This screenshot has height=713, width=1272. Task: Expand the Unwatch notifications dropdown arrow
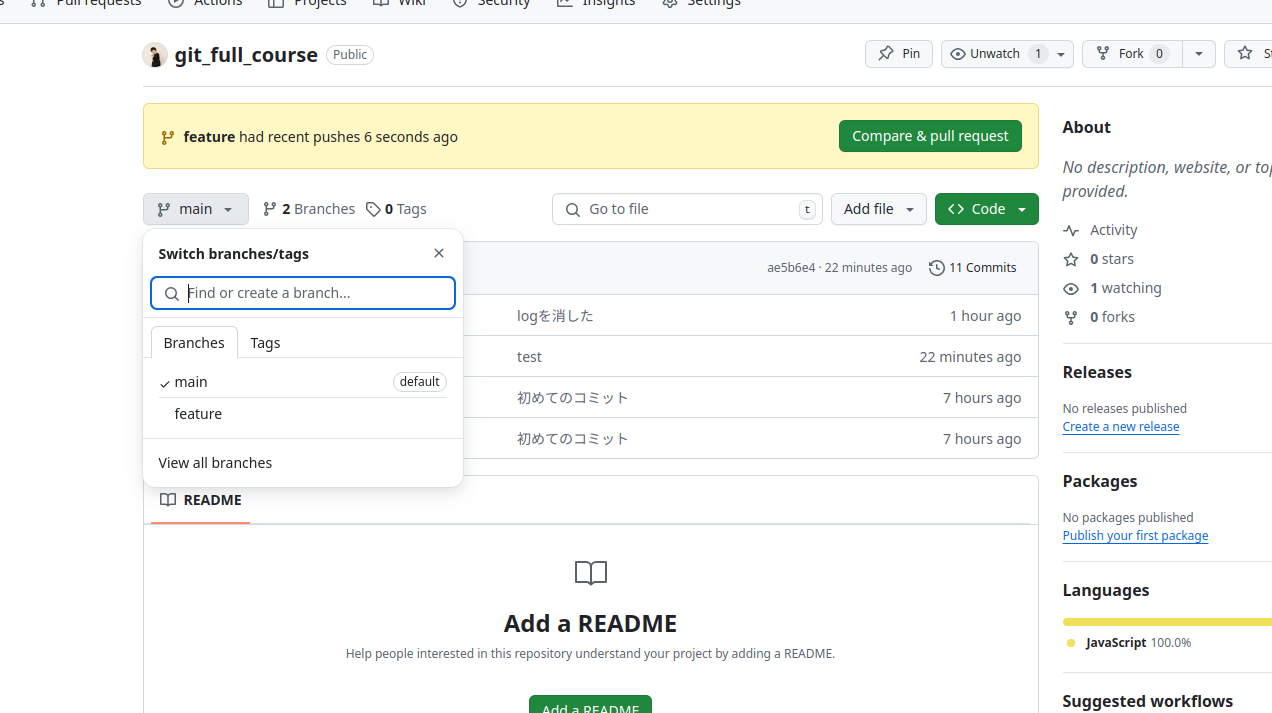point(1061,54)
